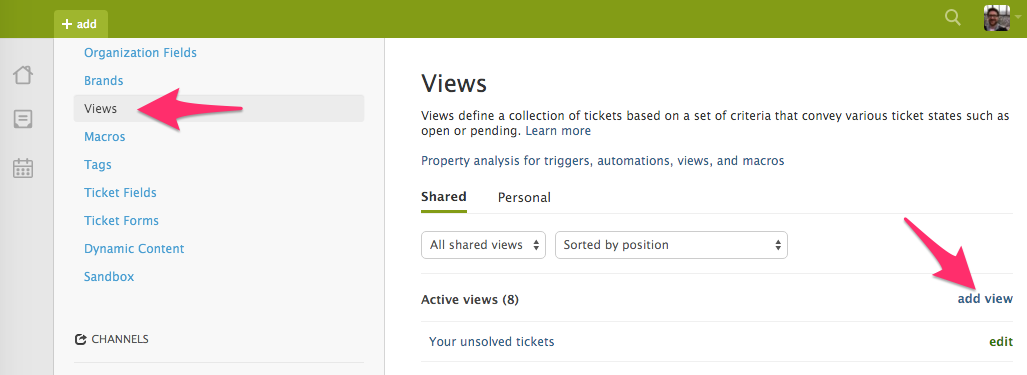Edit the Your unsolved tickets view

[1001, 342]
